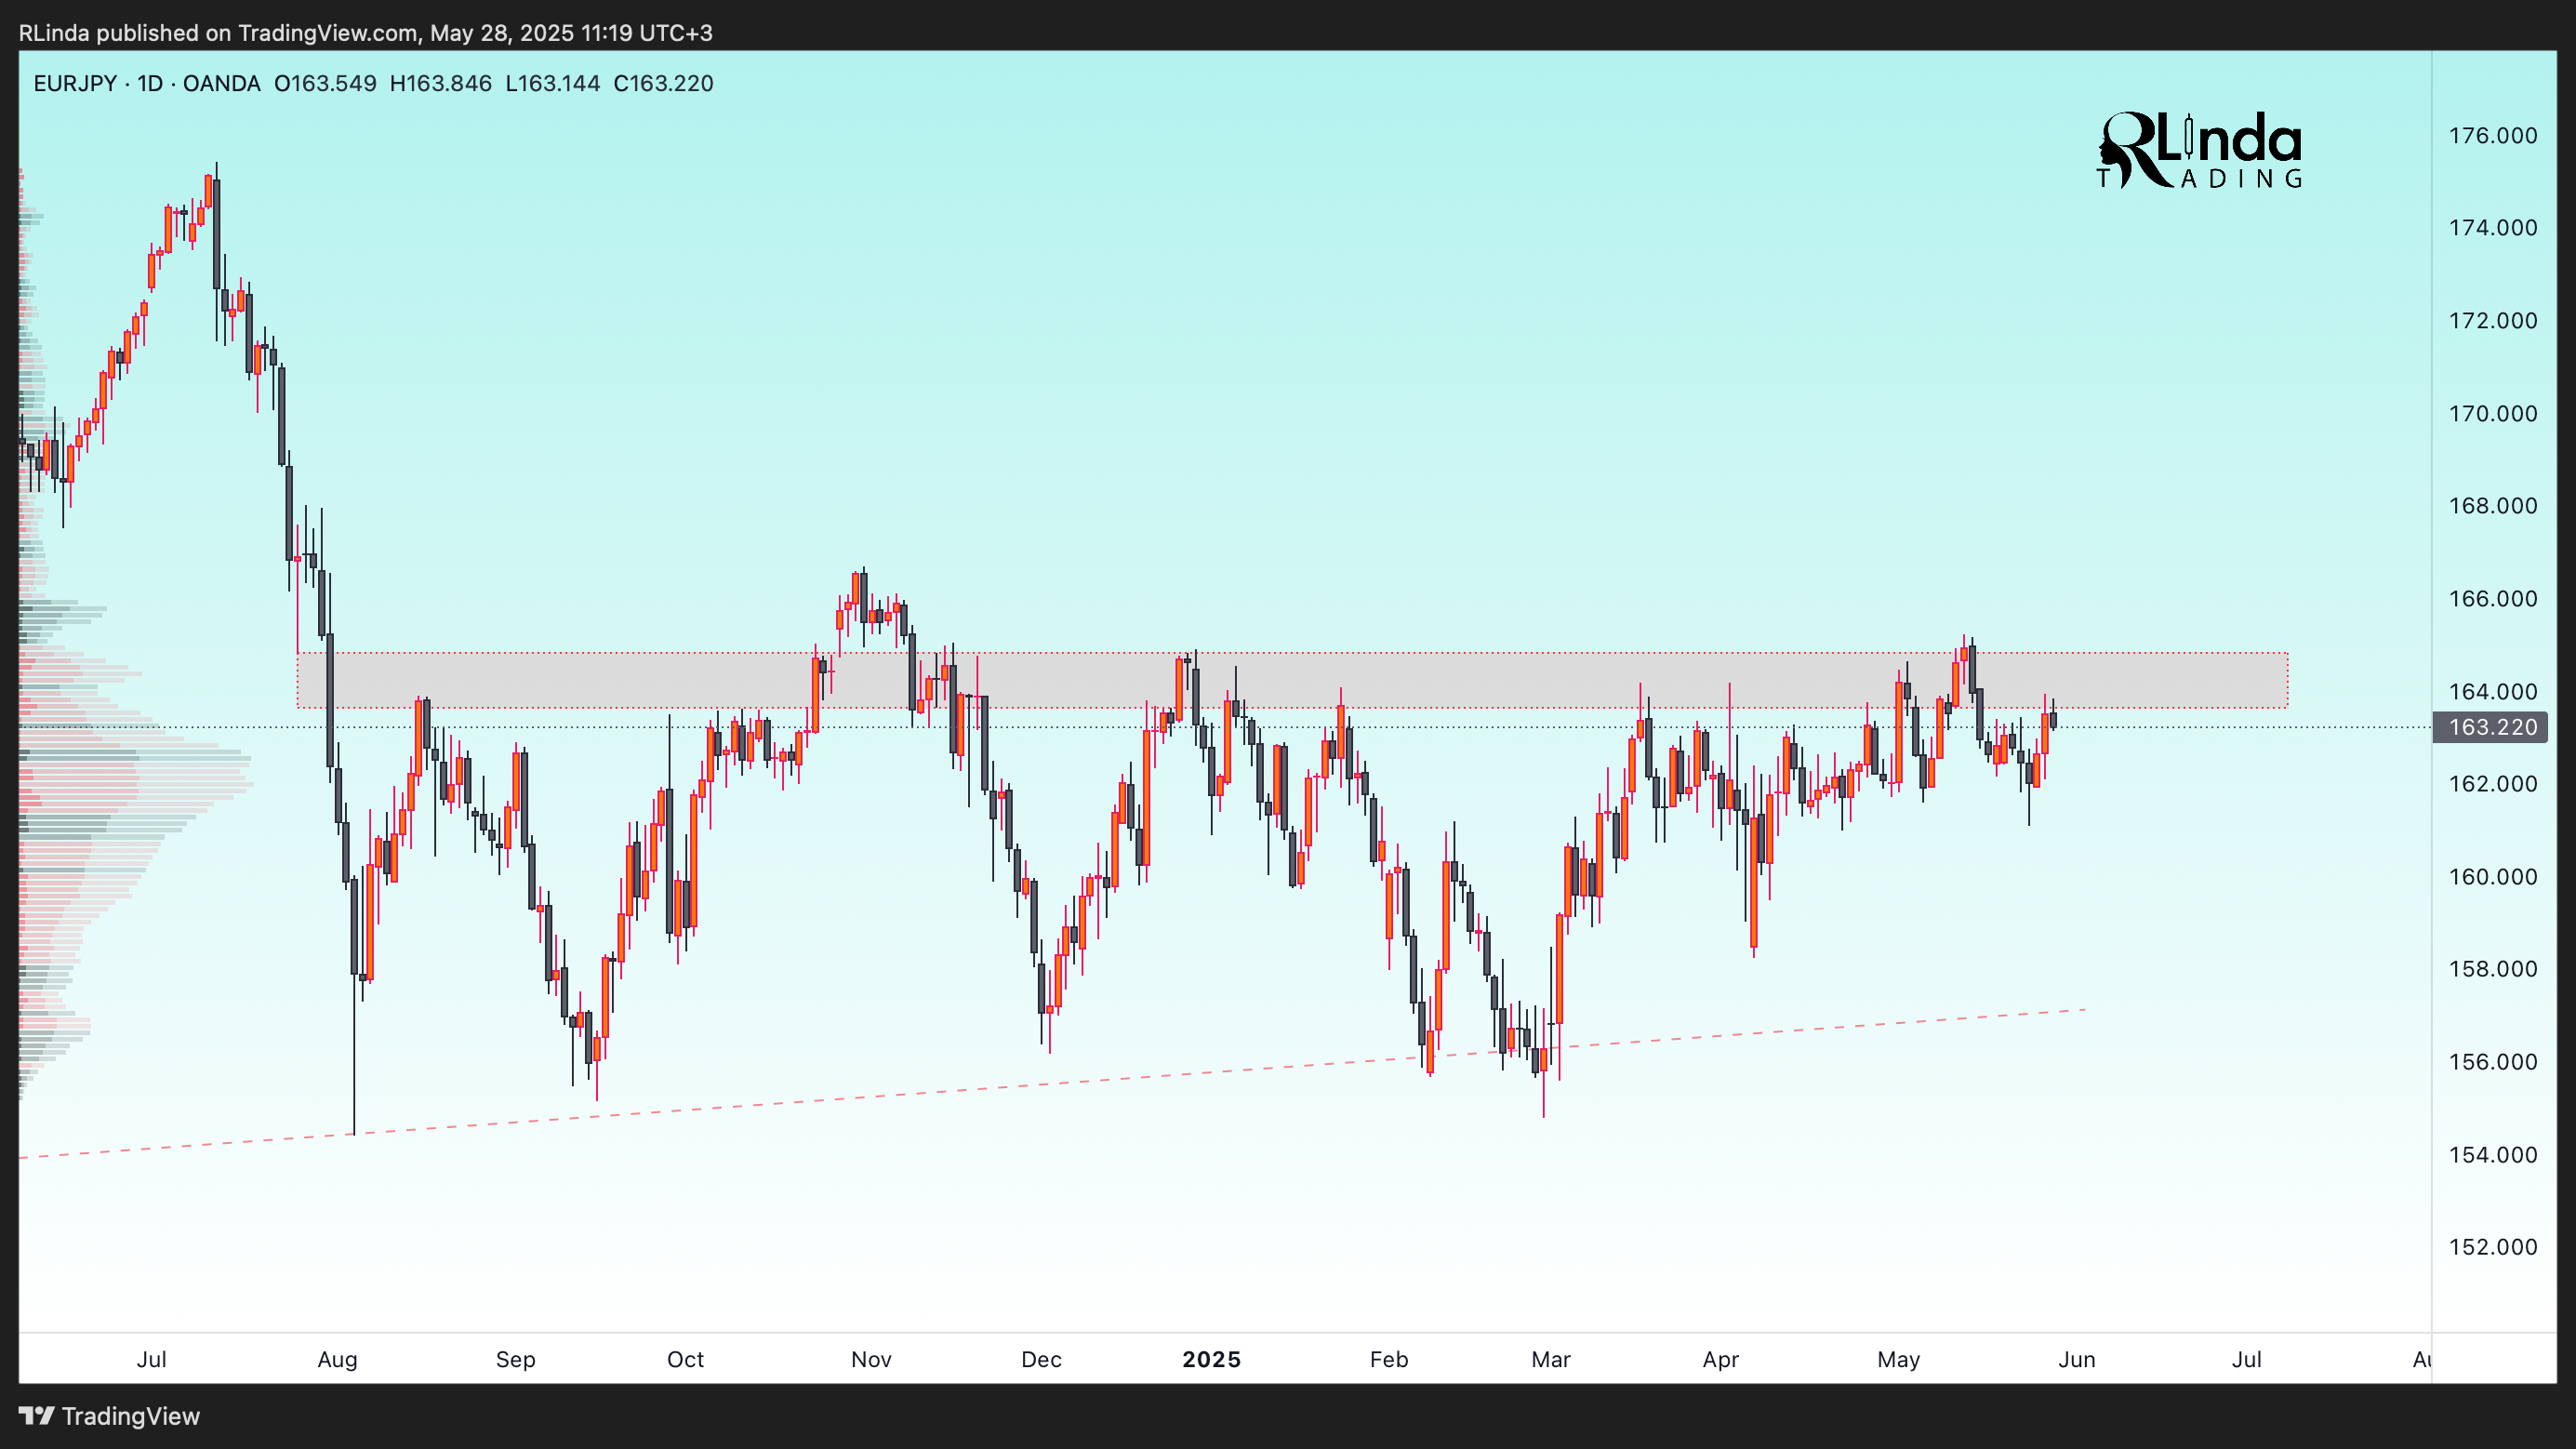Image resolution: width=2576 pixels, height=1449 pixels.
Task: Click the 172.000 price axis label
Action: 2492,321
